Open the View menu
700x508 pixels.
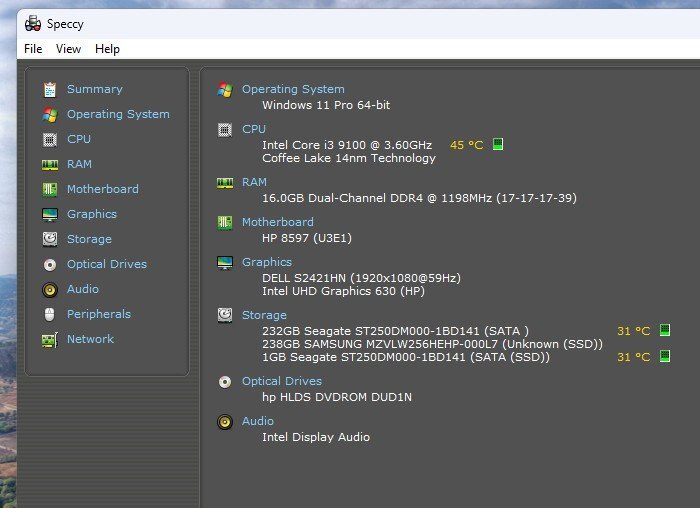point(68,49)
